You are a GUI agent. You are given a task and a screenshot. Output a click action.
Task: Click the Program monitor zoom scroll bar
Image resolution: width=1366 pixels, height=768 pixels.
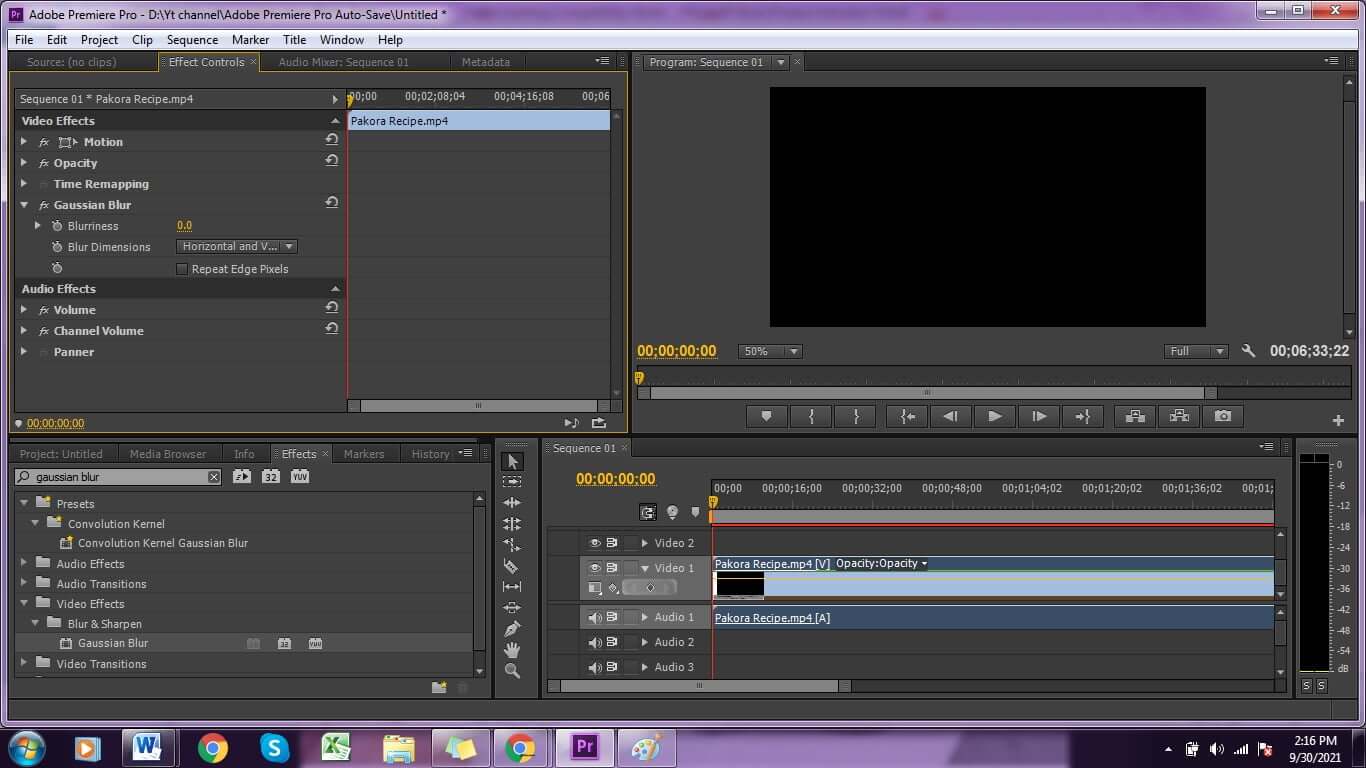pyautogui.click(x=927, y=393)
